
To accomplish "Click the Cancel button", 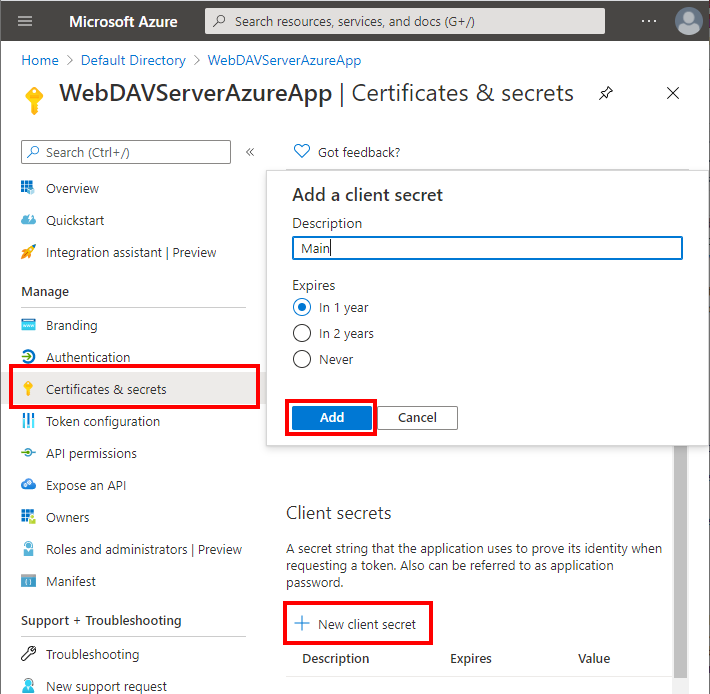I will pos(417,417).
